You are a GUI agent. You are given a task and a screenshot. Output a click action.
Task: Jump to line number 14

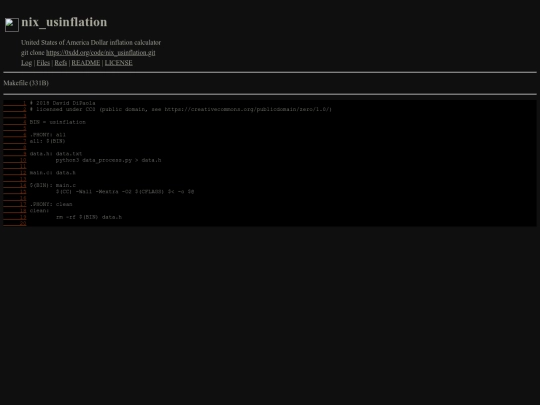(15, 185)
